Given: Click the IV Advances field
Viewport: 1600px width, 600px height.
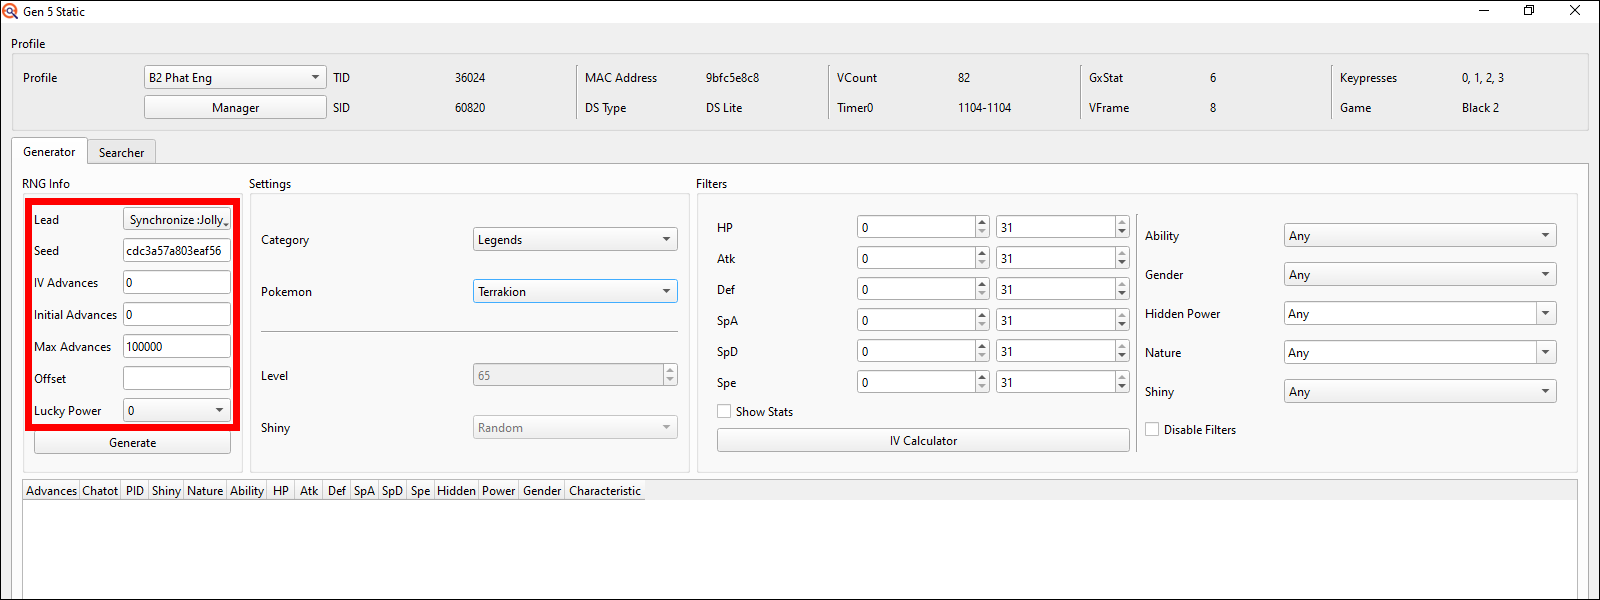Looking at the screenshot, I should click(177, 282).
